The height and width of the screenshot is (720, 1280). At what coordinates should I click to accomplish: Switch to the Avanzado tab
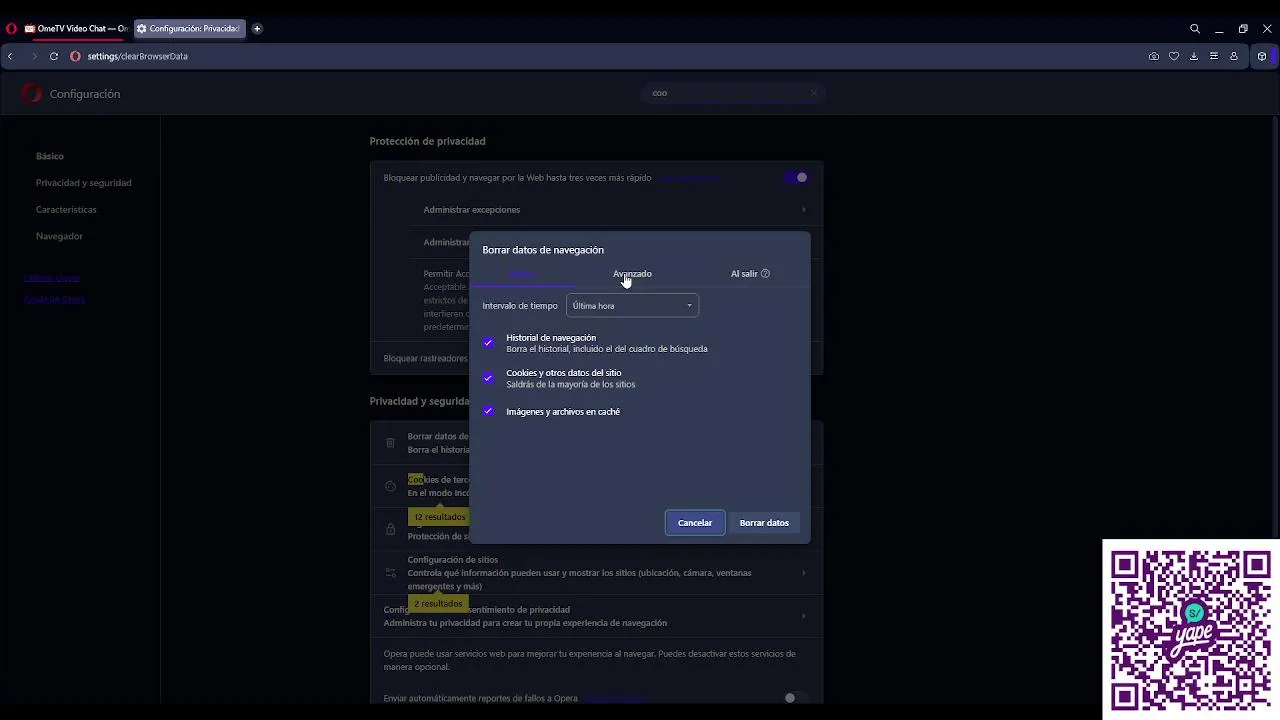632,274
